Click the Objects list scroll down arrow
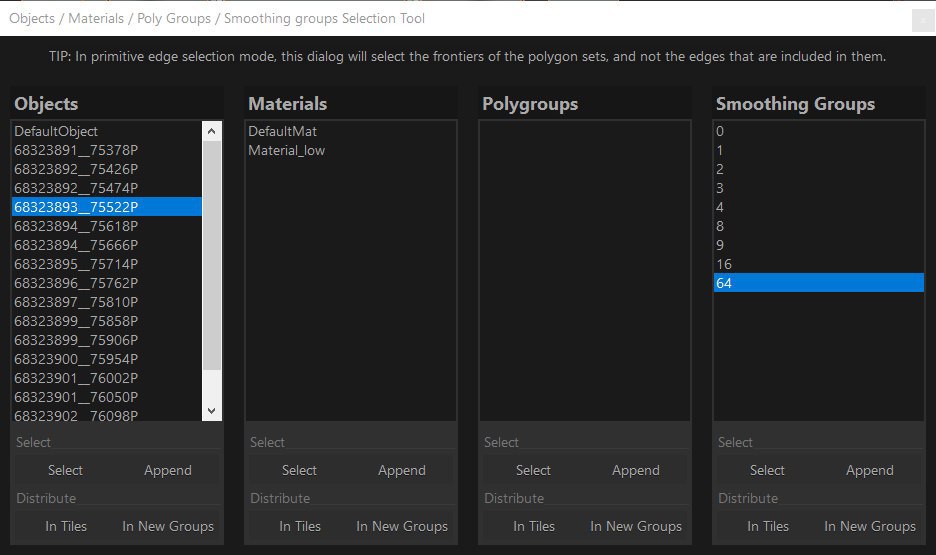Image resolution: width=936 pixels, height=555 pixels. (x=212, y=411)
